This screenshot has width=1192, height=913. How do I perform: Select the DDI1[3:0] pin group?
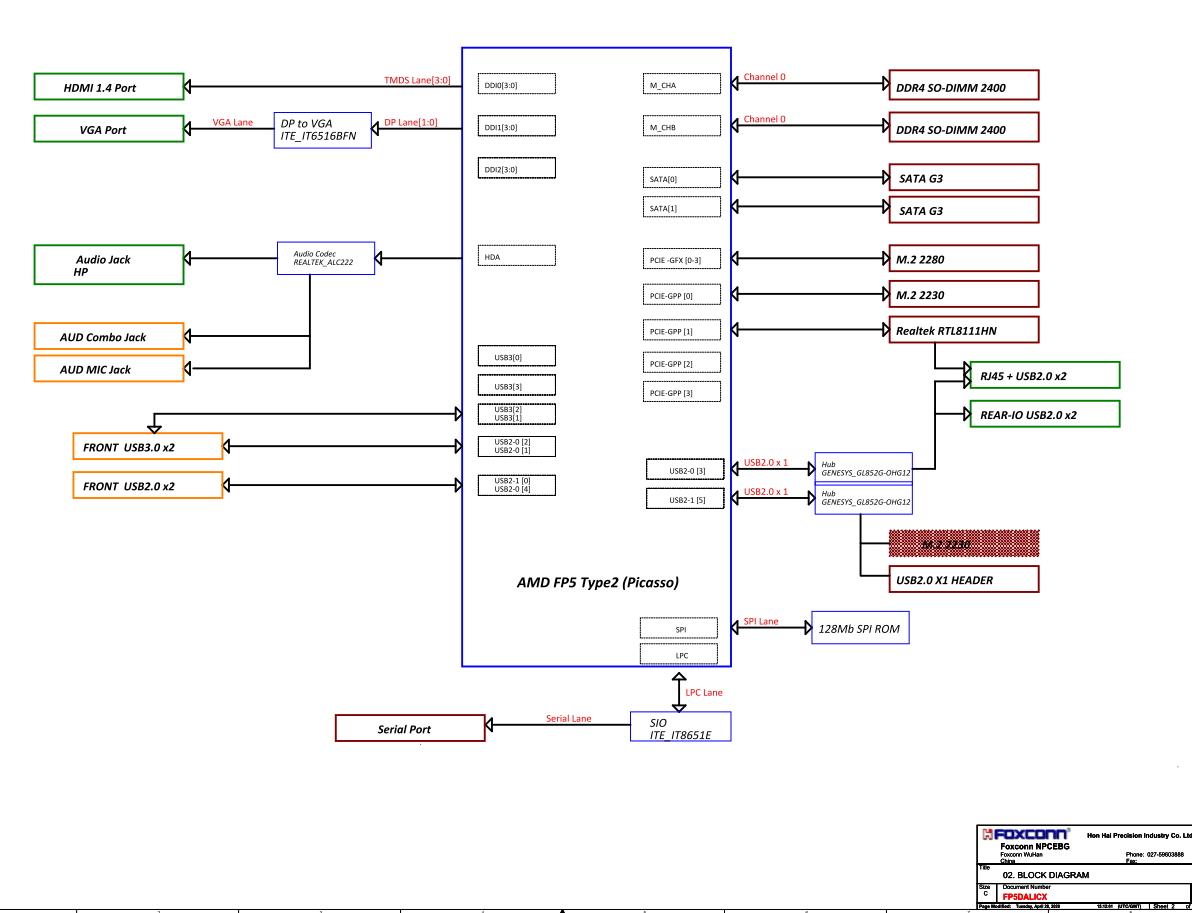(x=517, y=126)
